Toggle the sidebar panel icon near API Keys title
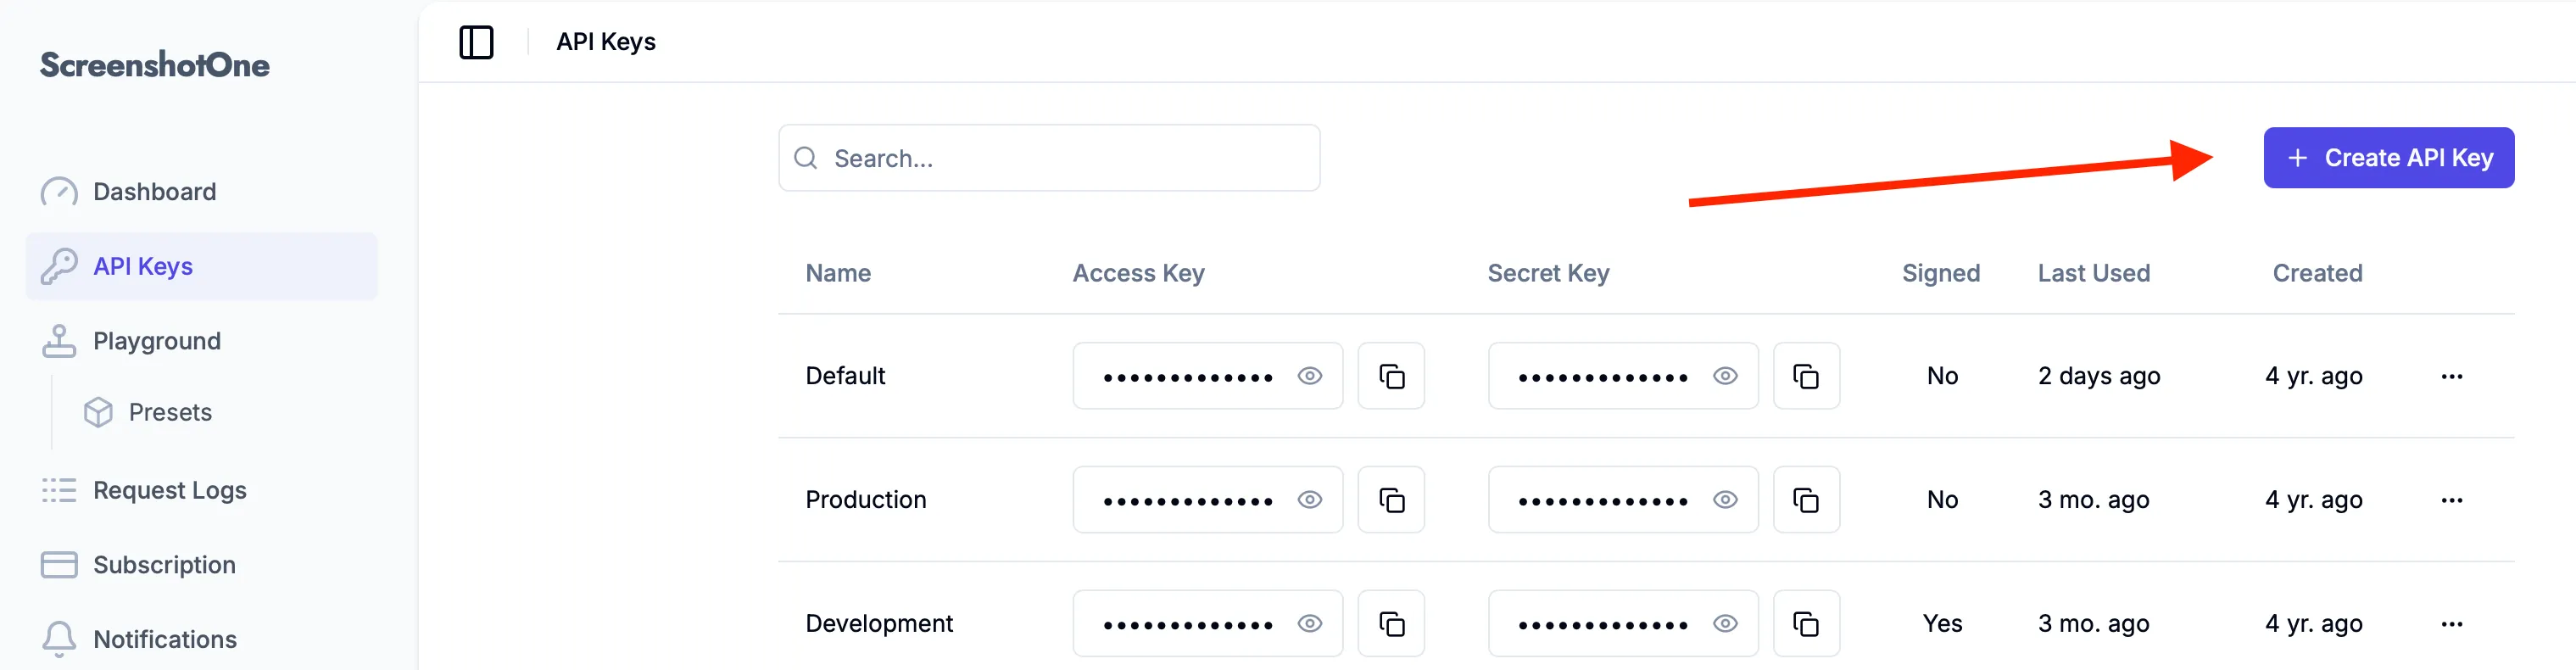The image size is (2576, 670). click(477, 42)
